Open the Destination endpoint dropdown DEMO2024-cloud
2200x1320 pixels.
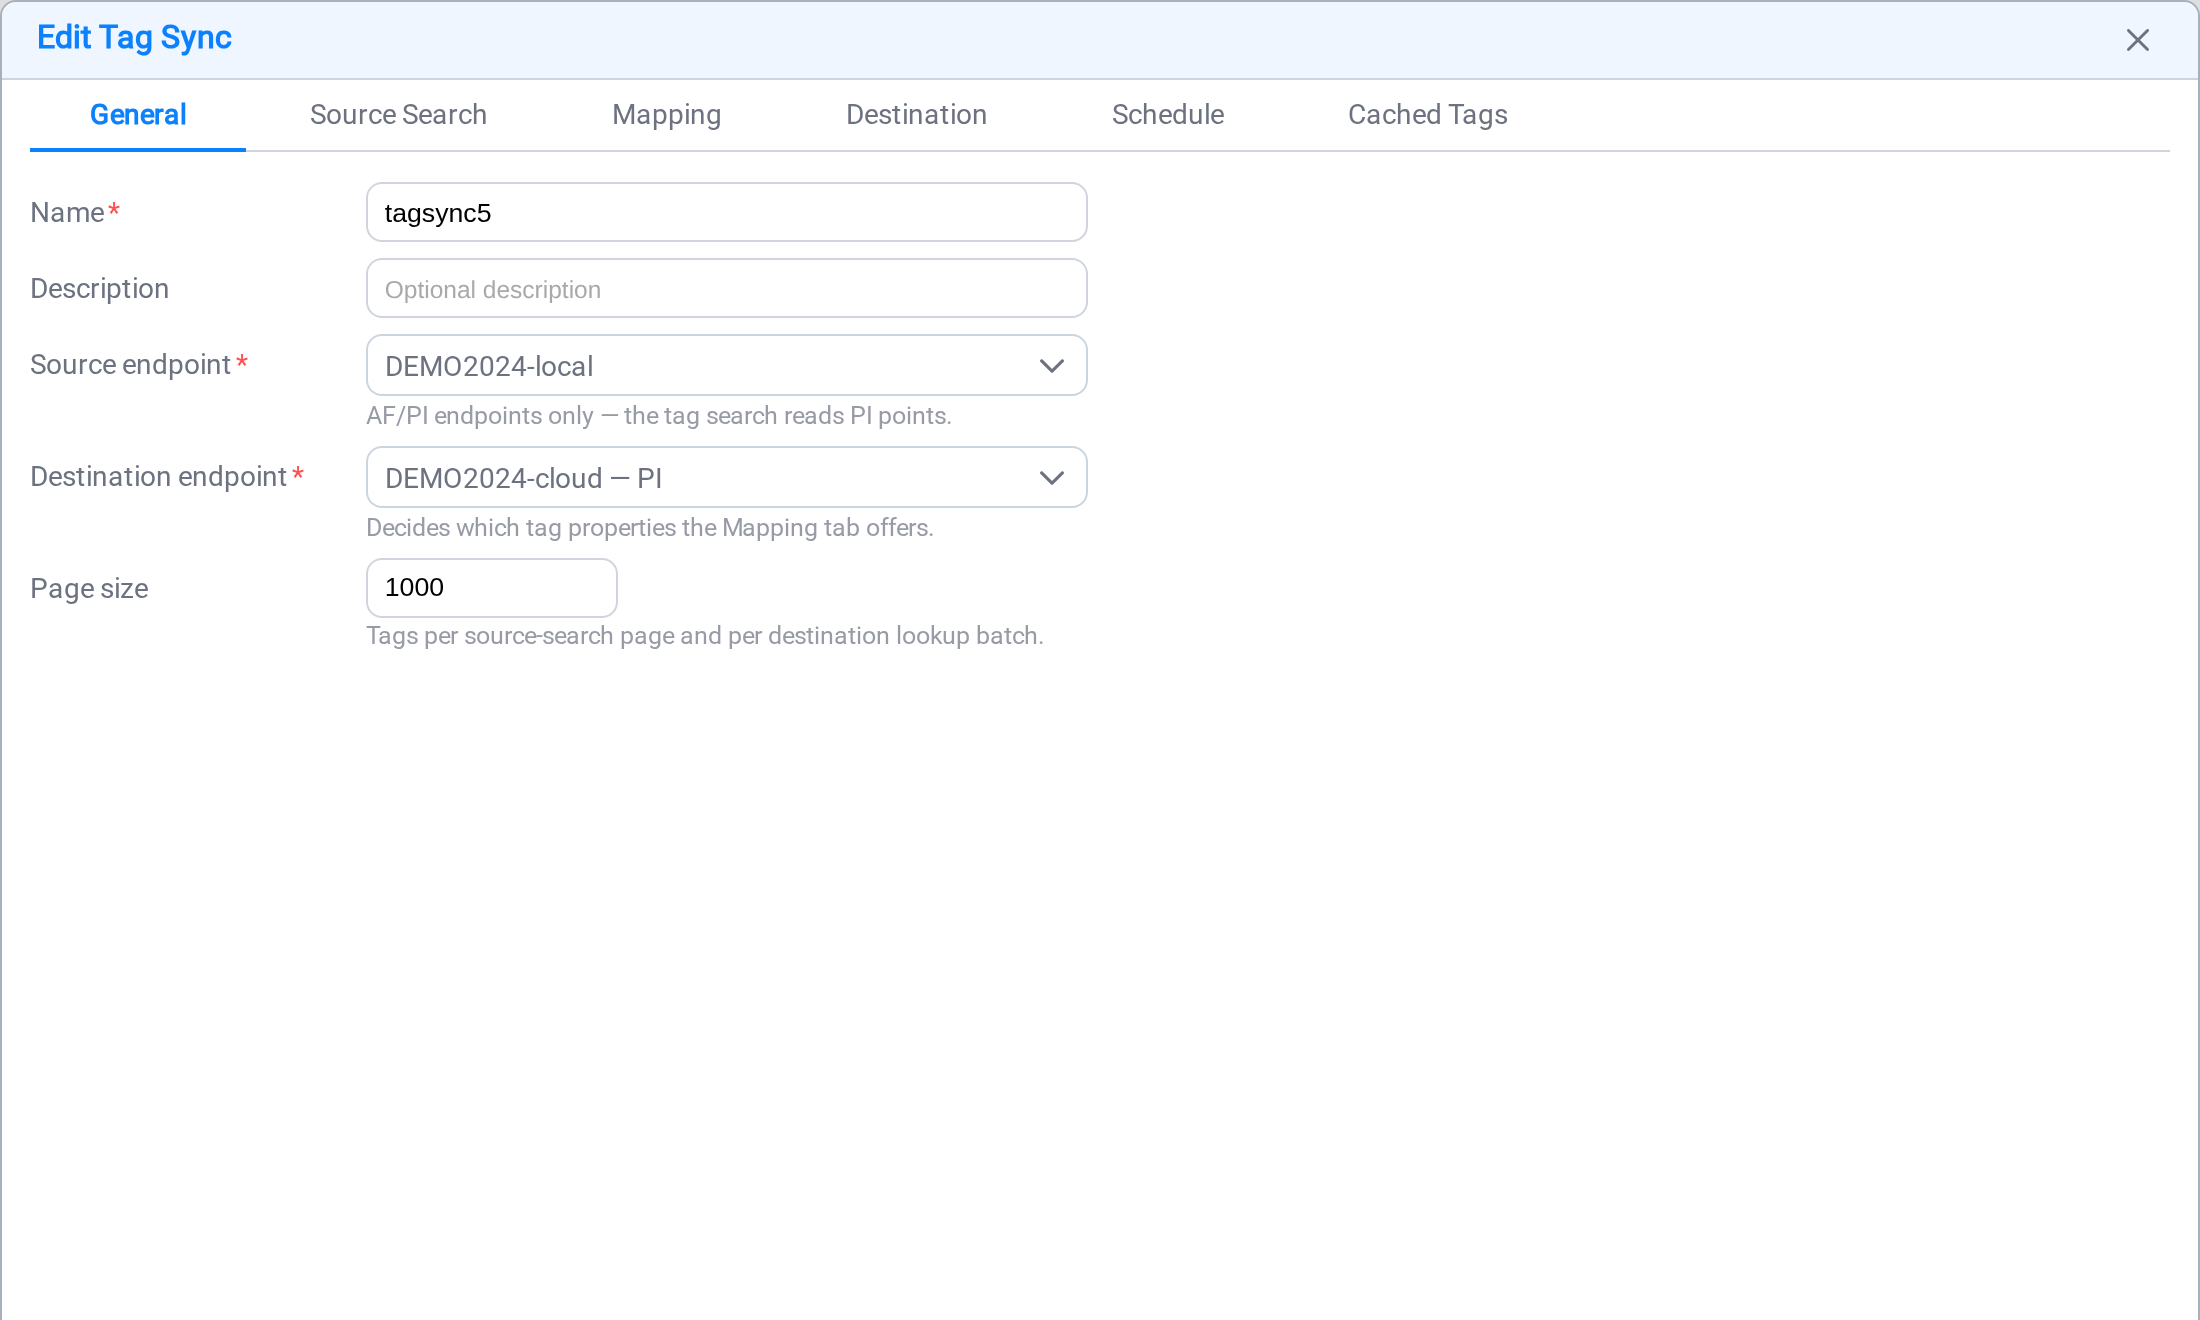727,478
